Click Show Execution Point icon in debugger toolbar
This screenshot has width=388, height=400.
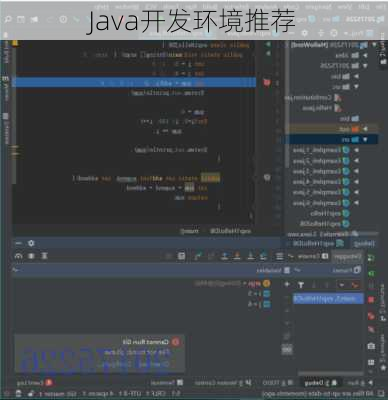[279, 256]
